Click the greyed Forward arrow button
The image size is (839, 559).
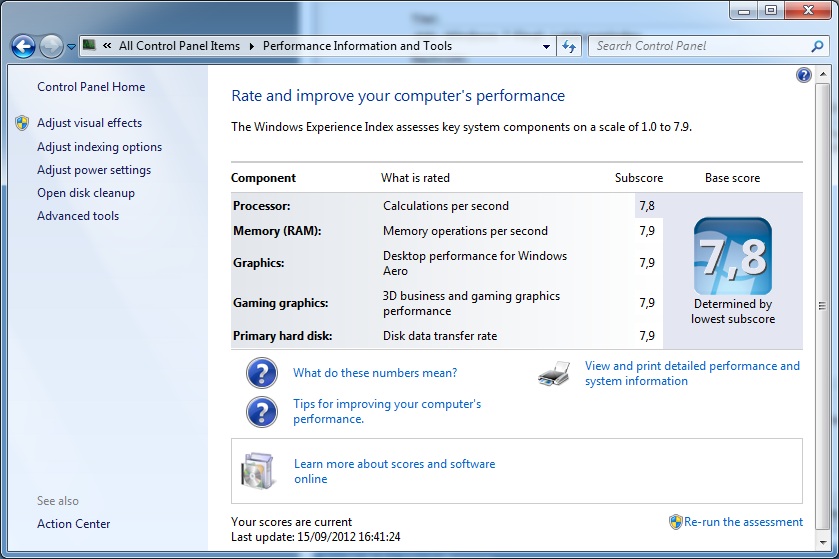point(51,47)
